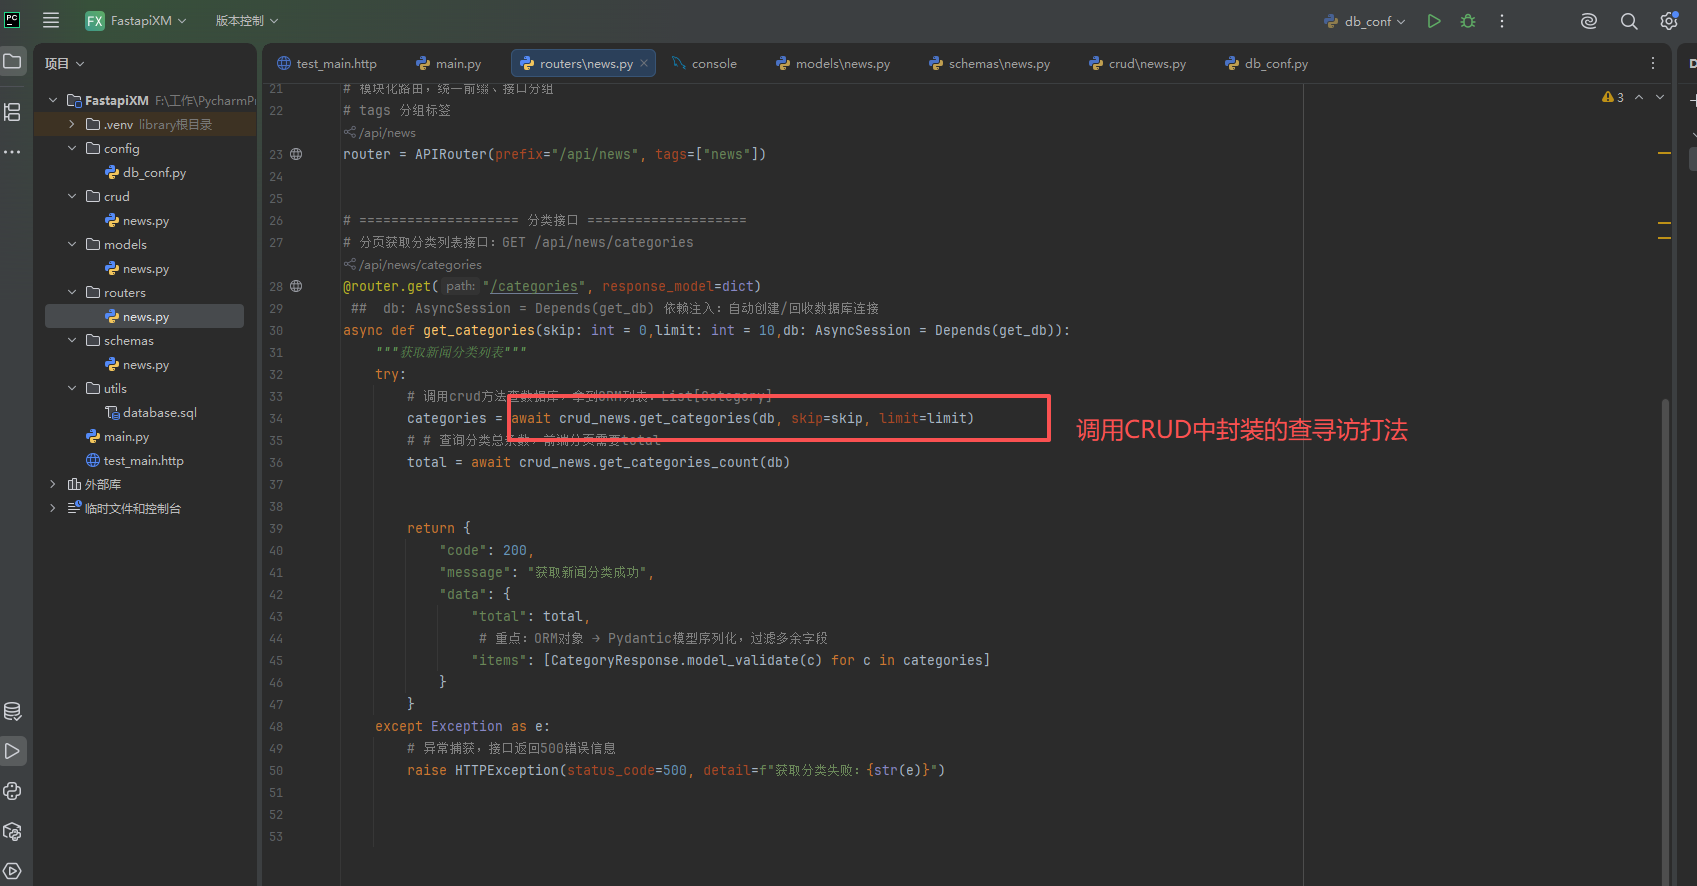Open db_conf.py in project tree
The image size is (1697, 886).
(x=145, y=172)
